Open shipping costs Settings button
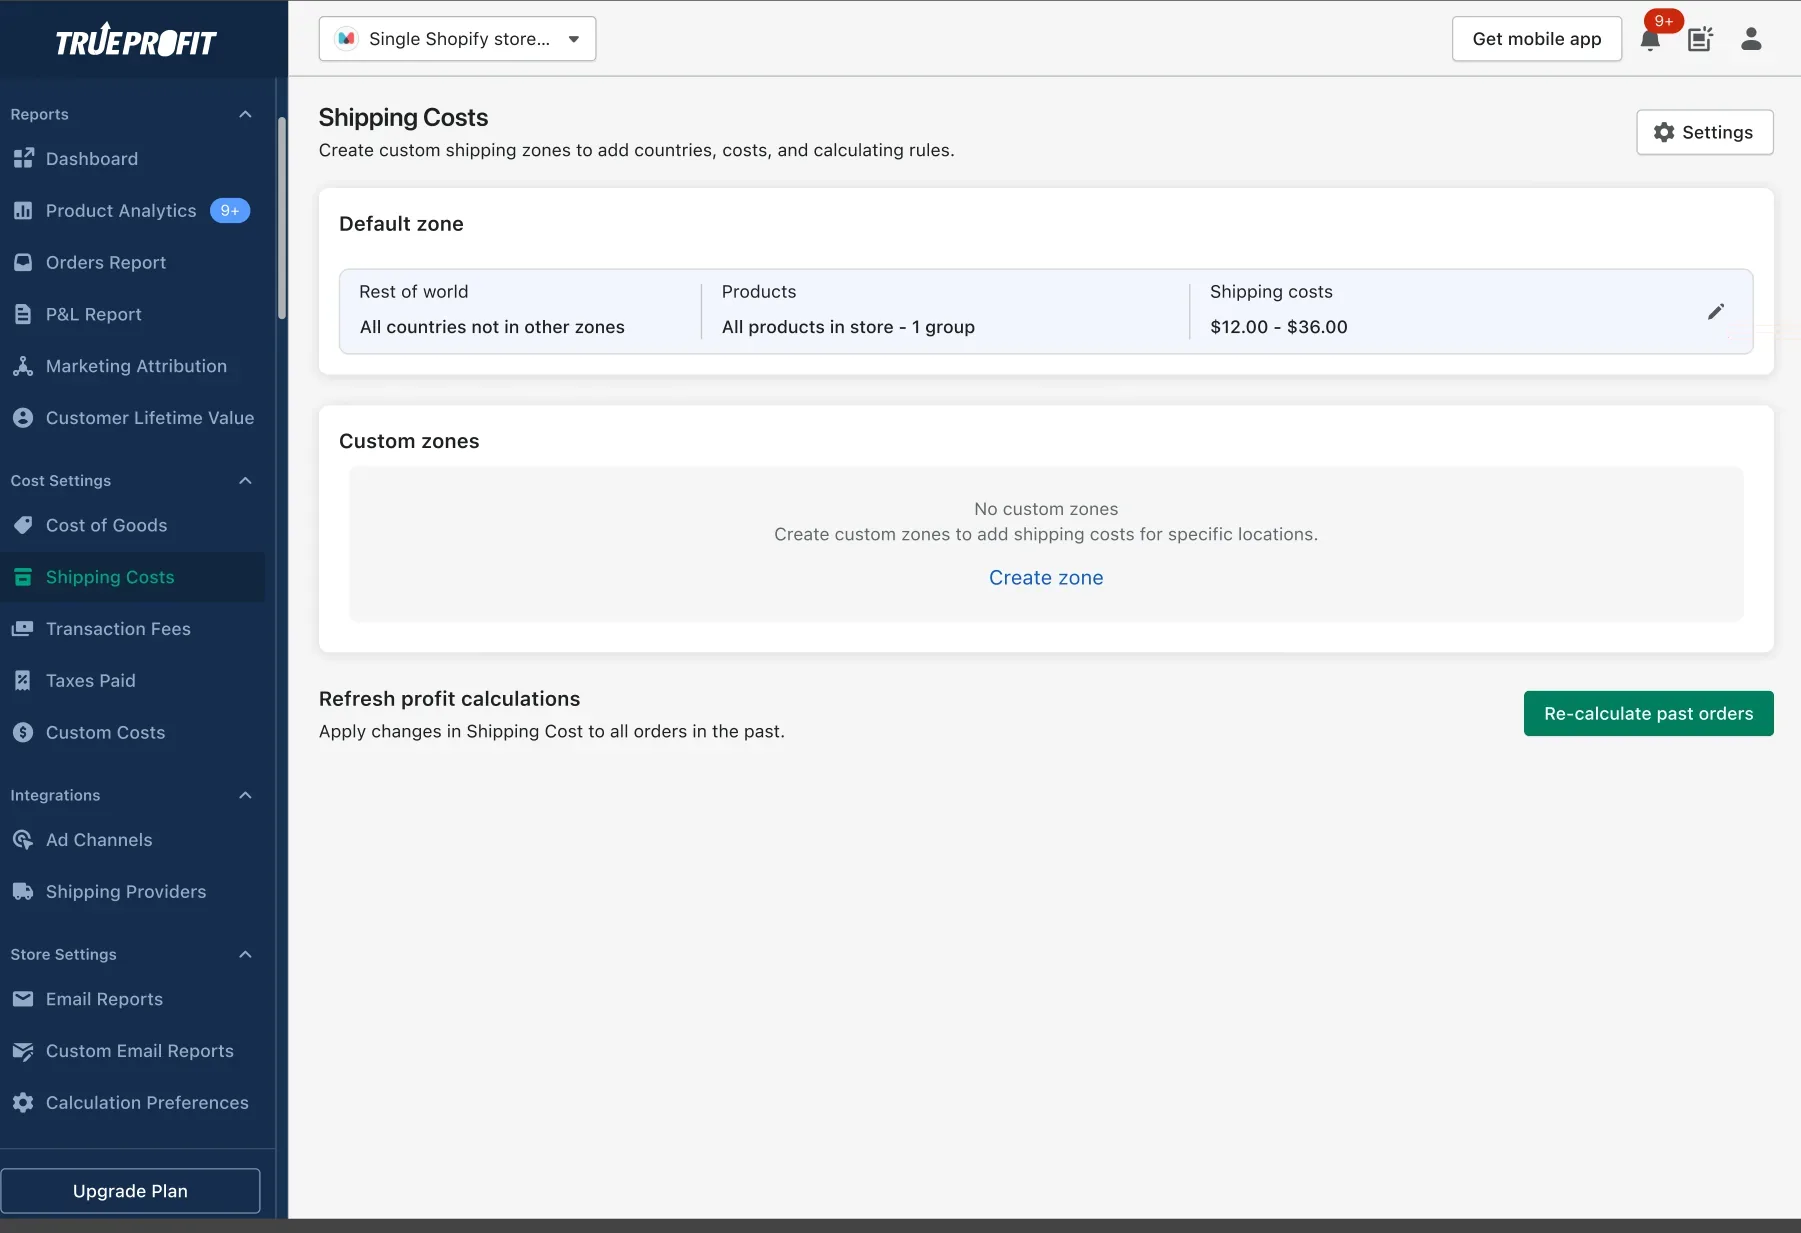The height and width of the screenshot is (1233, 1801). (x=1704, y=132)
